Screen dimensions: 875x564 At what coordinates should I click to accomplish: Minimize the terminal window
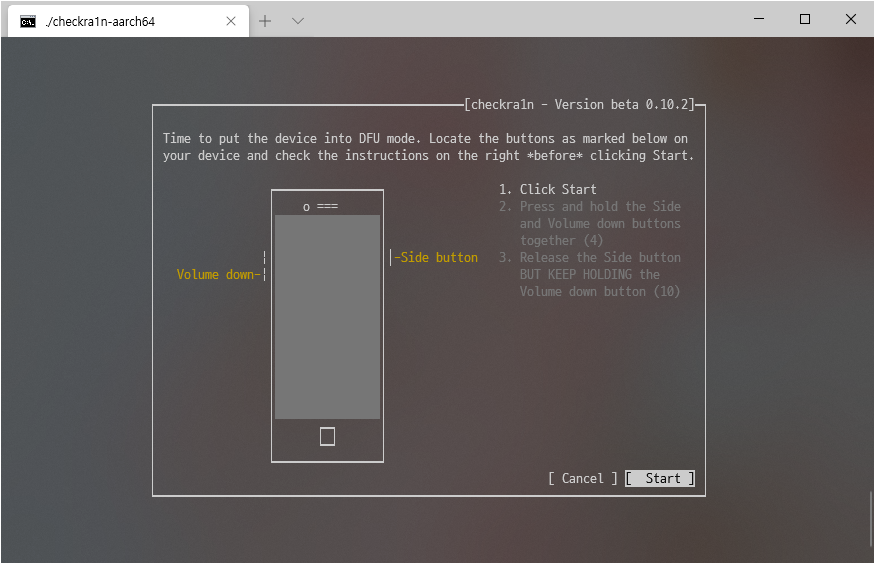click(x=759, y=19)
